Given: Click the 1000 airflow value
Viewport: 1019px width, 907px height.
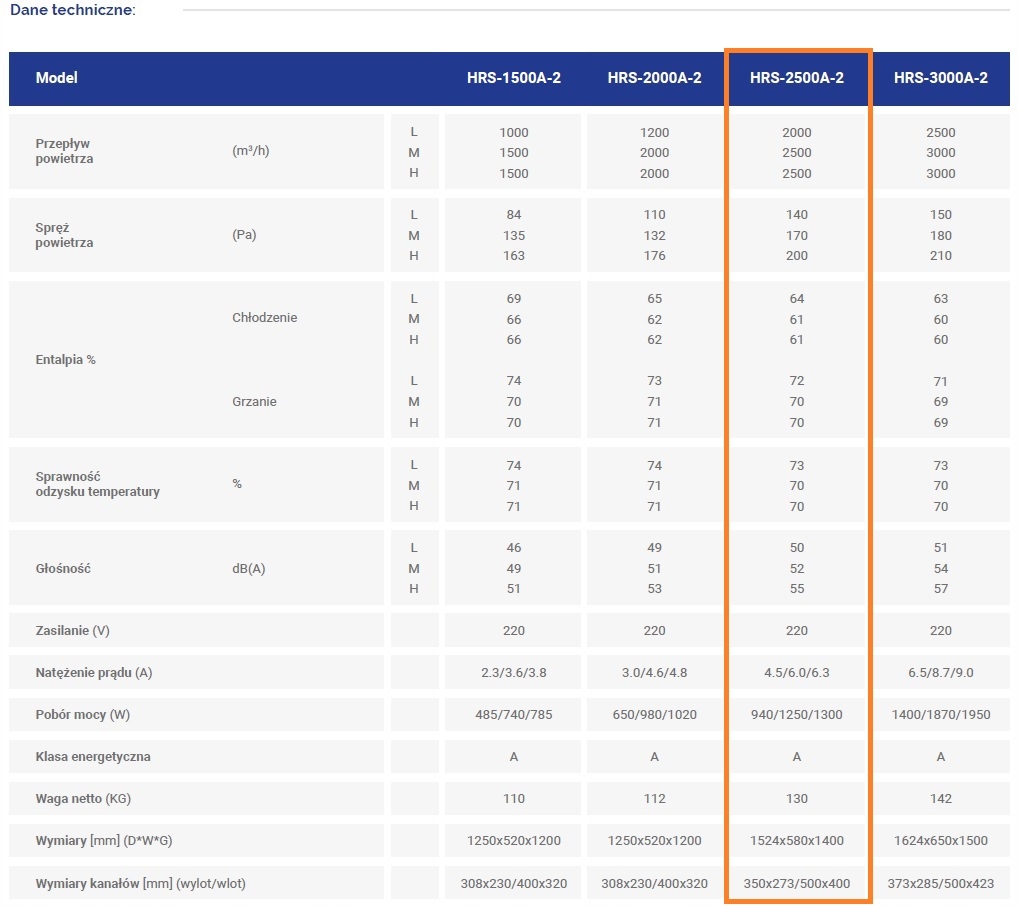Looking at the screenshot, I should pos(513,133).
